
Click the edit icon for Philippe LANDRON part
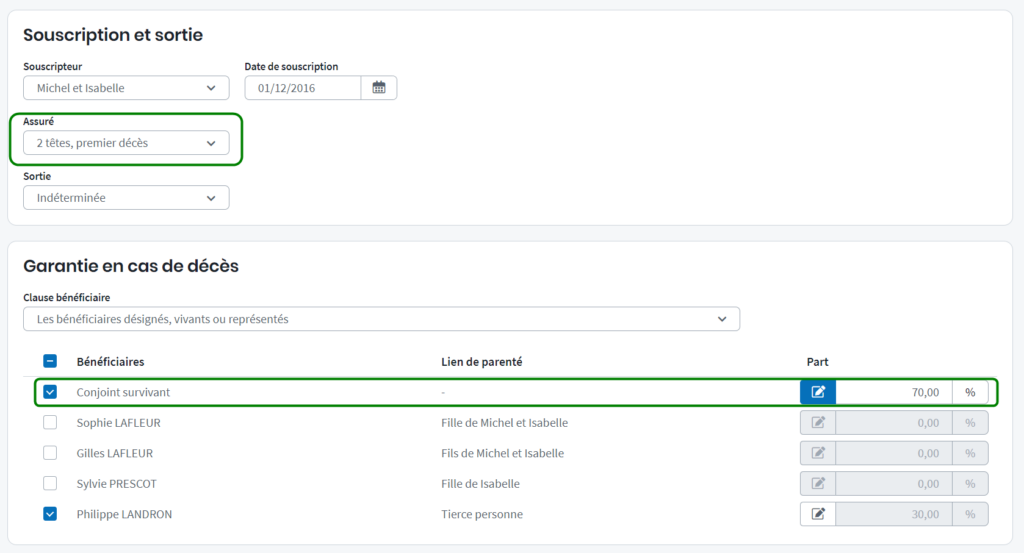[x=818, y=514]
